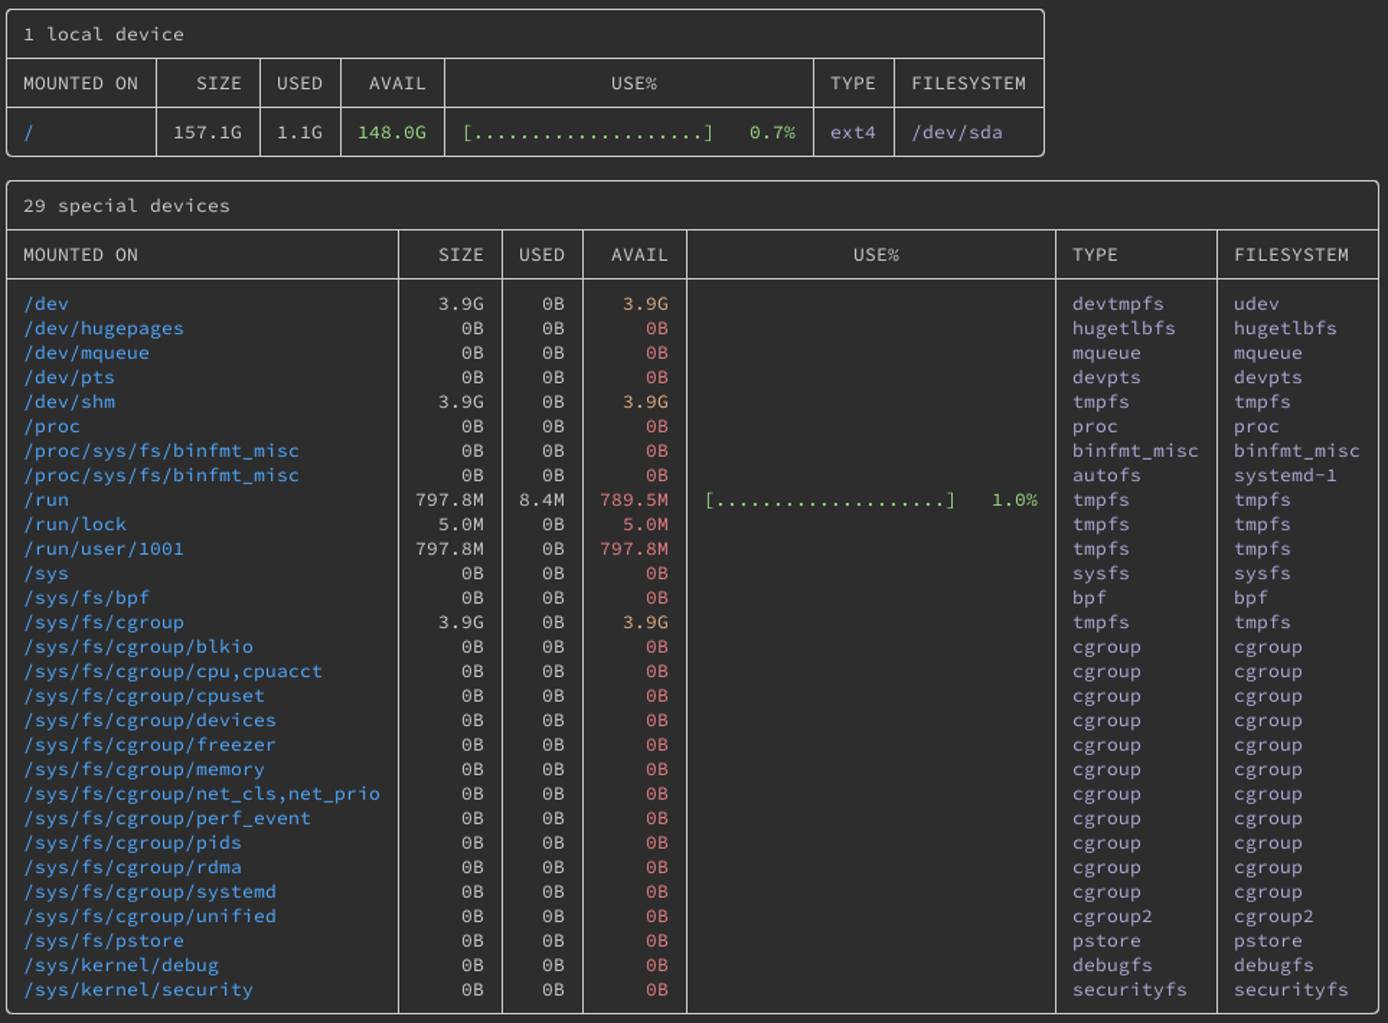This screenshot has width=1388, height=1023.
Task: Click the USED column header
Action: click(x=541, y=255)
